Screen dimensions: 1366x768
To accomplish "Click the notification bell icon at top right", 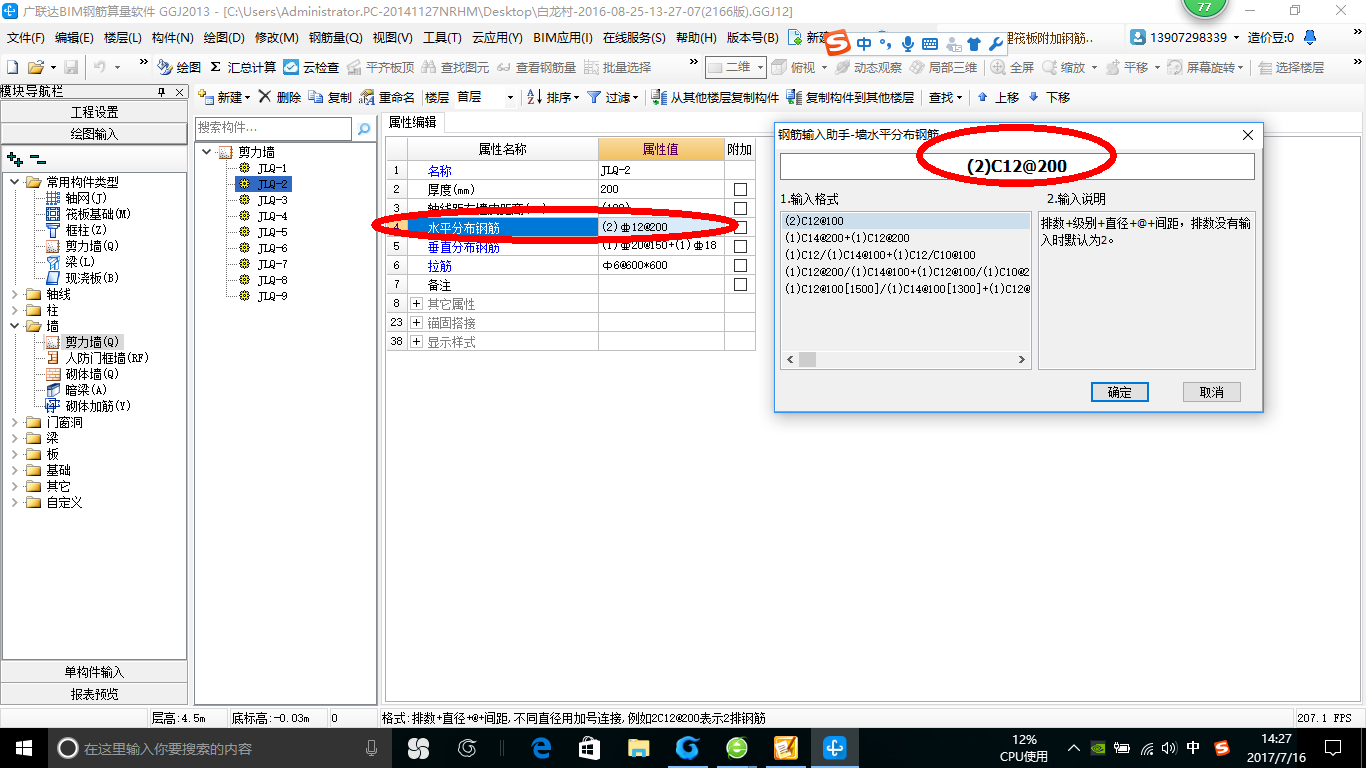I will pyautogui.click(x=1312, y=38).
